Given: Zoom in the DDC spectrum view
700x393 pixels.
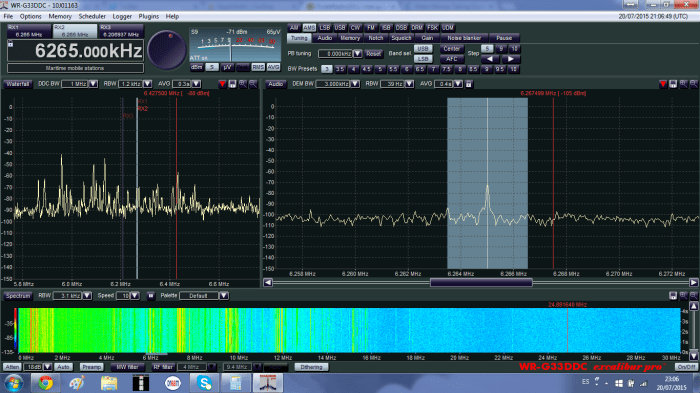Looking at the screenshot, I should pos(242,84).
